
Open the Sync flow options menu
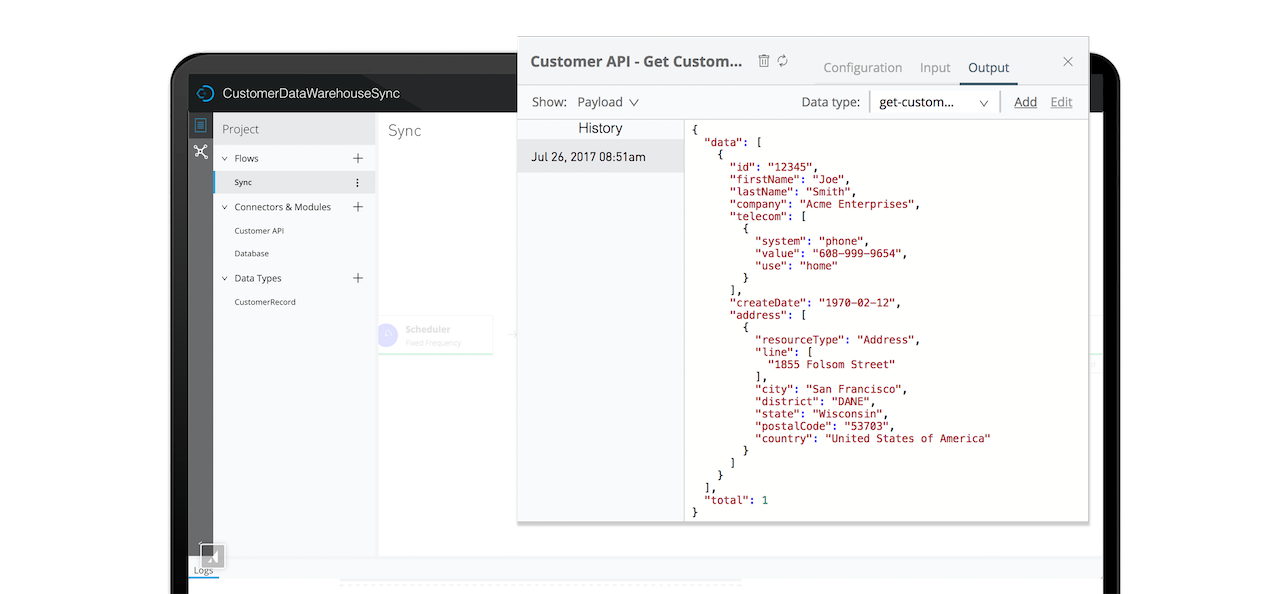coord(358,183)
